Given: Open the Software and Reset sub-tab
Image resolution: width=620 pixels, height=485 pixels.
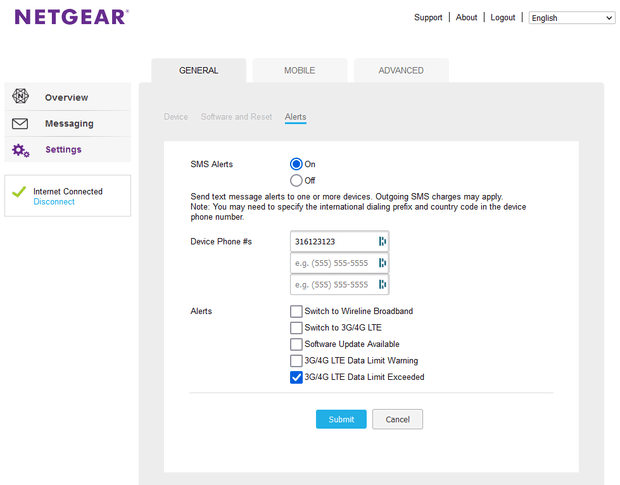Looking at the screenshot, I should pos(236,117).
